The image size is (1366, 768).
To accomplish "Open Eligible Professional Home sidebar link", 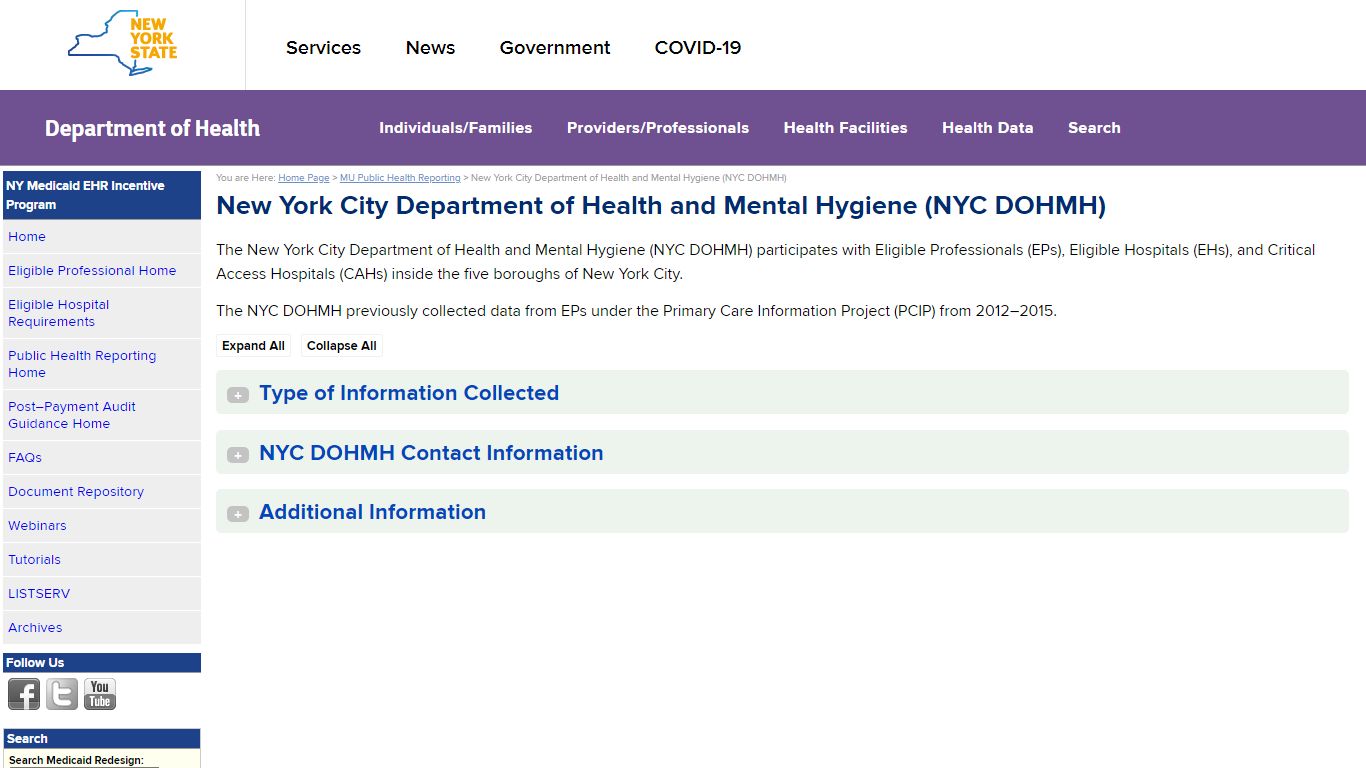I will coord(92,271).
